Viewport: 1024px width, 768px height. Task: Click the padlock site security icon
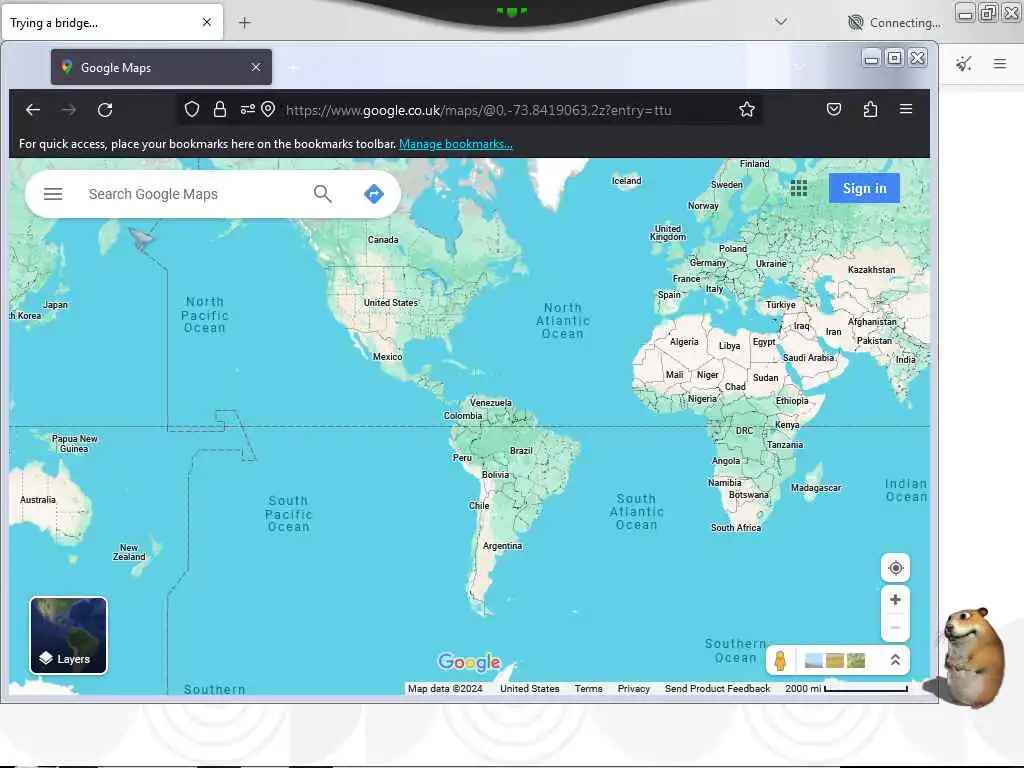pos(220,109)
